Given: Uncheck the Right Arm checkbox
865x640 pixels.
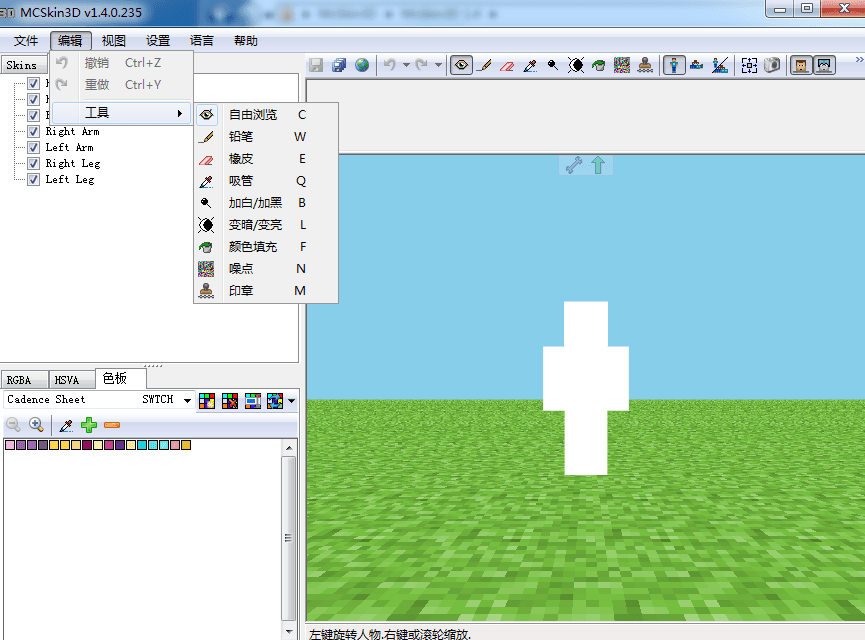Looking at the screenshot, I should tap(34, 131).
